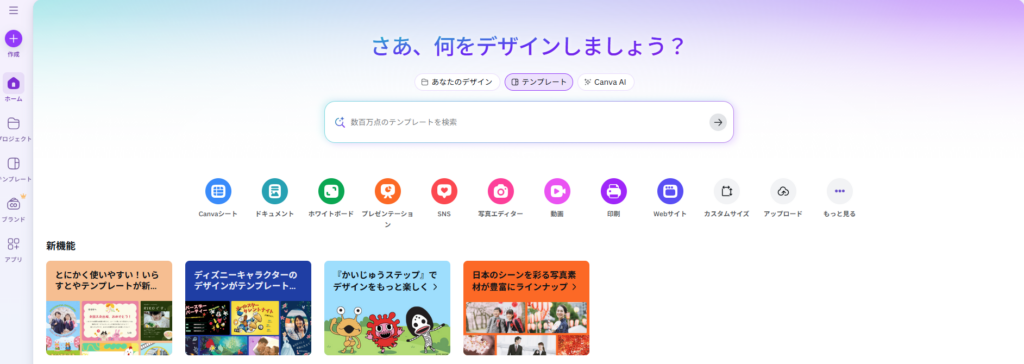The width and height of the screenshot is (1024, 364).
Task: Expand もっと見る for more design types
Action: (x=840, y=191)
